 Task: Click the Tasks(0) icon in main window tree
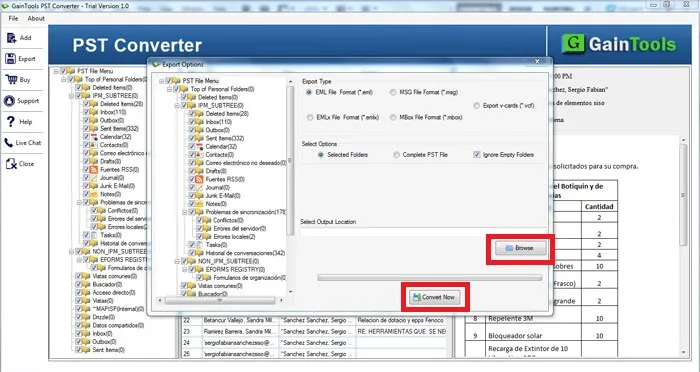coord(94,235)
